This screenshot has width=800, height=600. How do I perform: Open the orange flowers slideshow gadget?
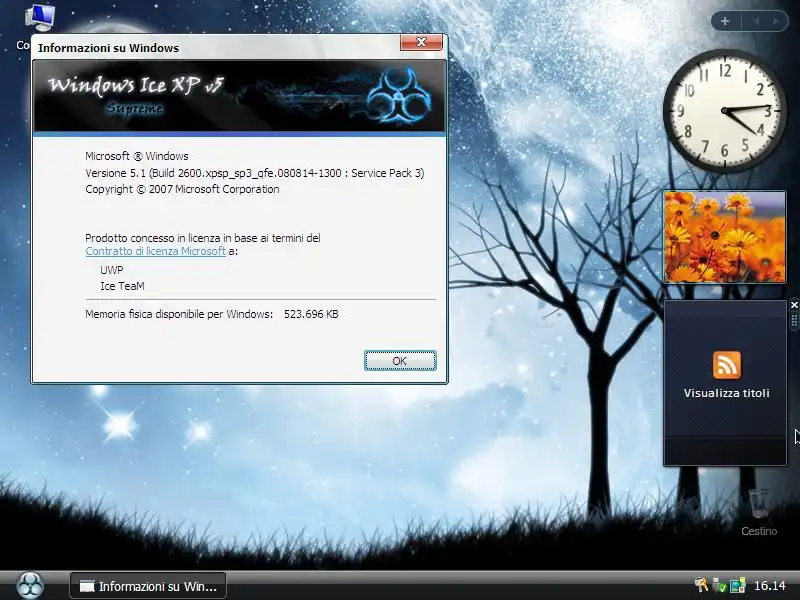pyautogui.click(x=724, y=237)
